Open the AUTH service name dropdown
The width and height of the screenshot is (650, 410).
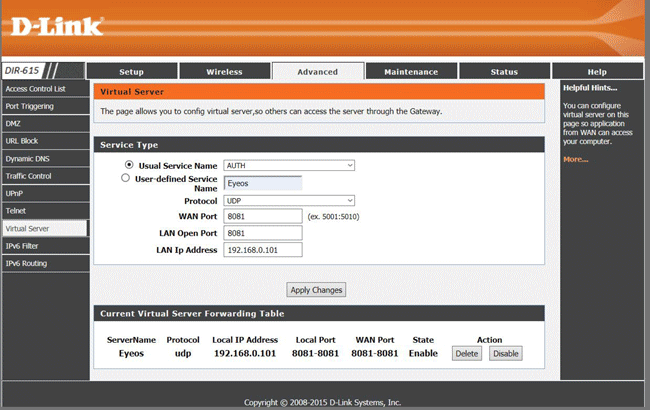click(289, 165)
